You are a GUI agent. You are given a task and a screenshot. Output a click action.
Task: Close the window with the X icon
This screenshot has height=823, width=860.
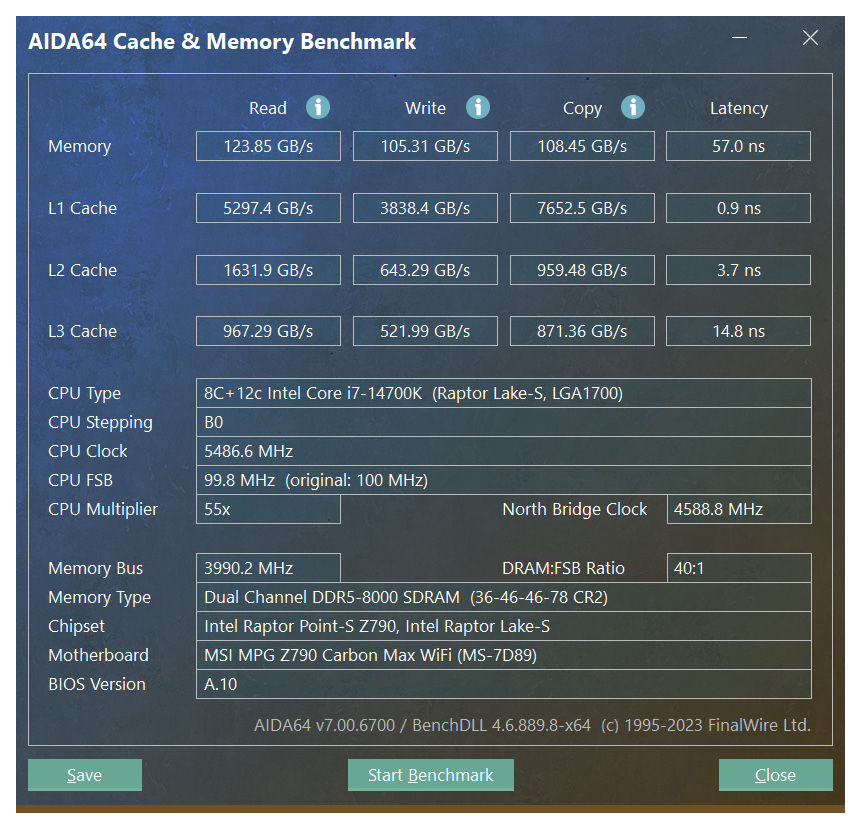point(810,37)
